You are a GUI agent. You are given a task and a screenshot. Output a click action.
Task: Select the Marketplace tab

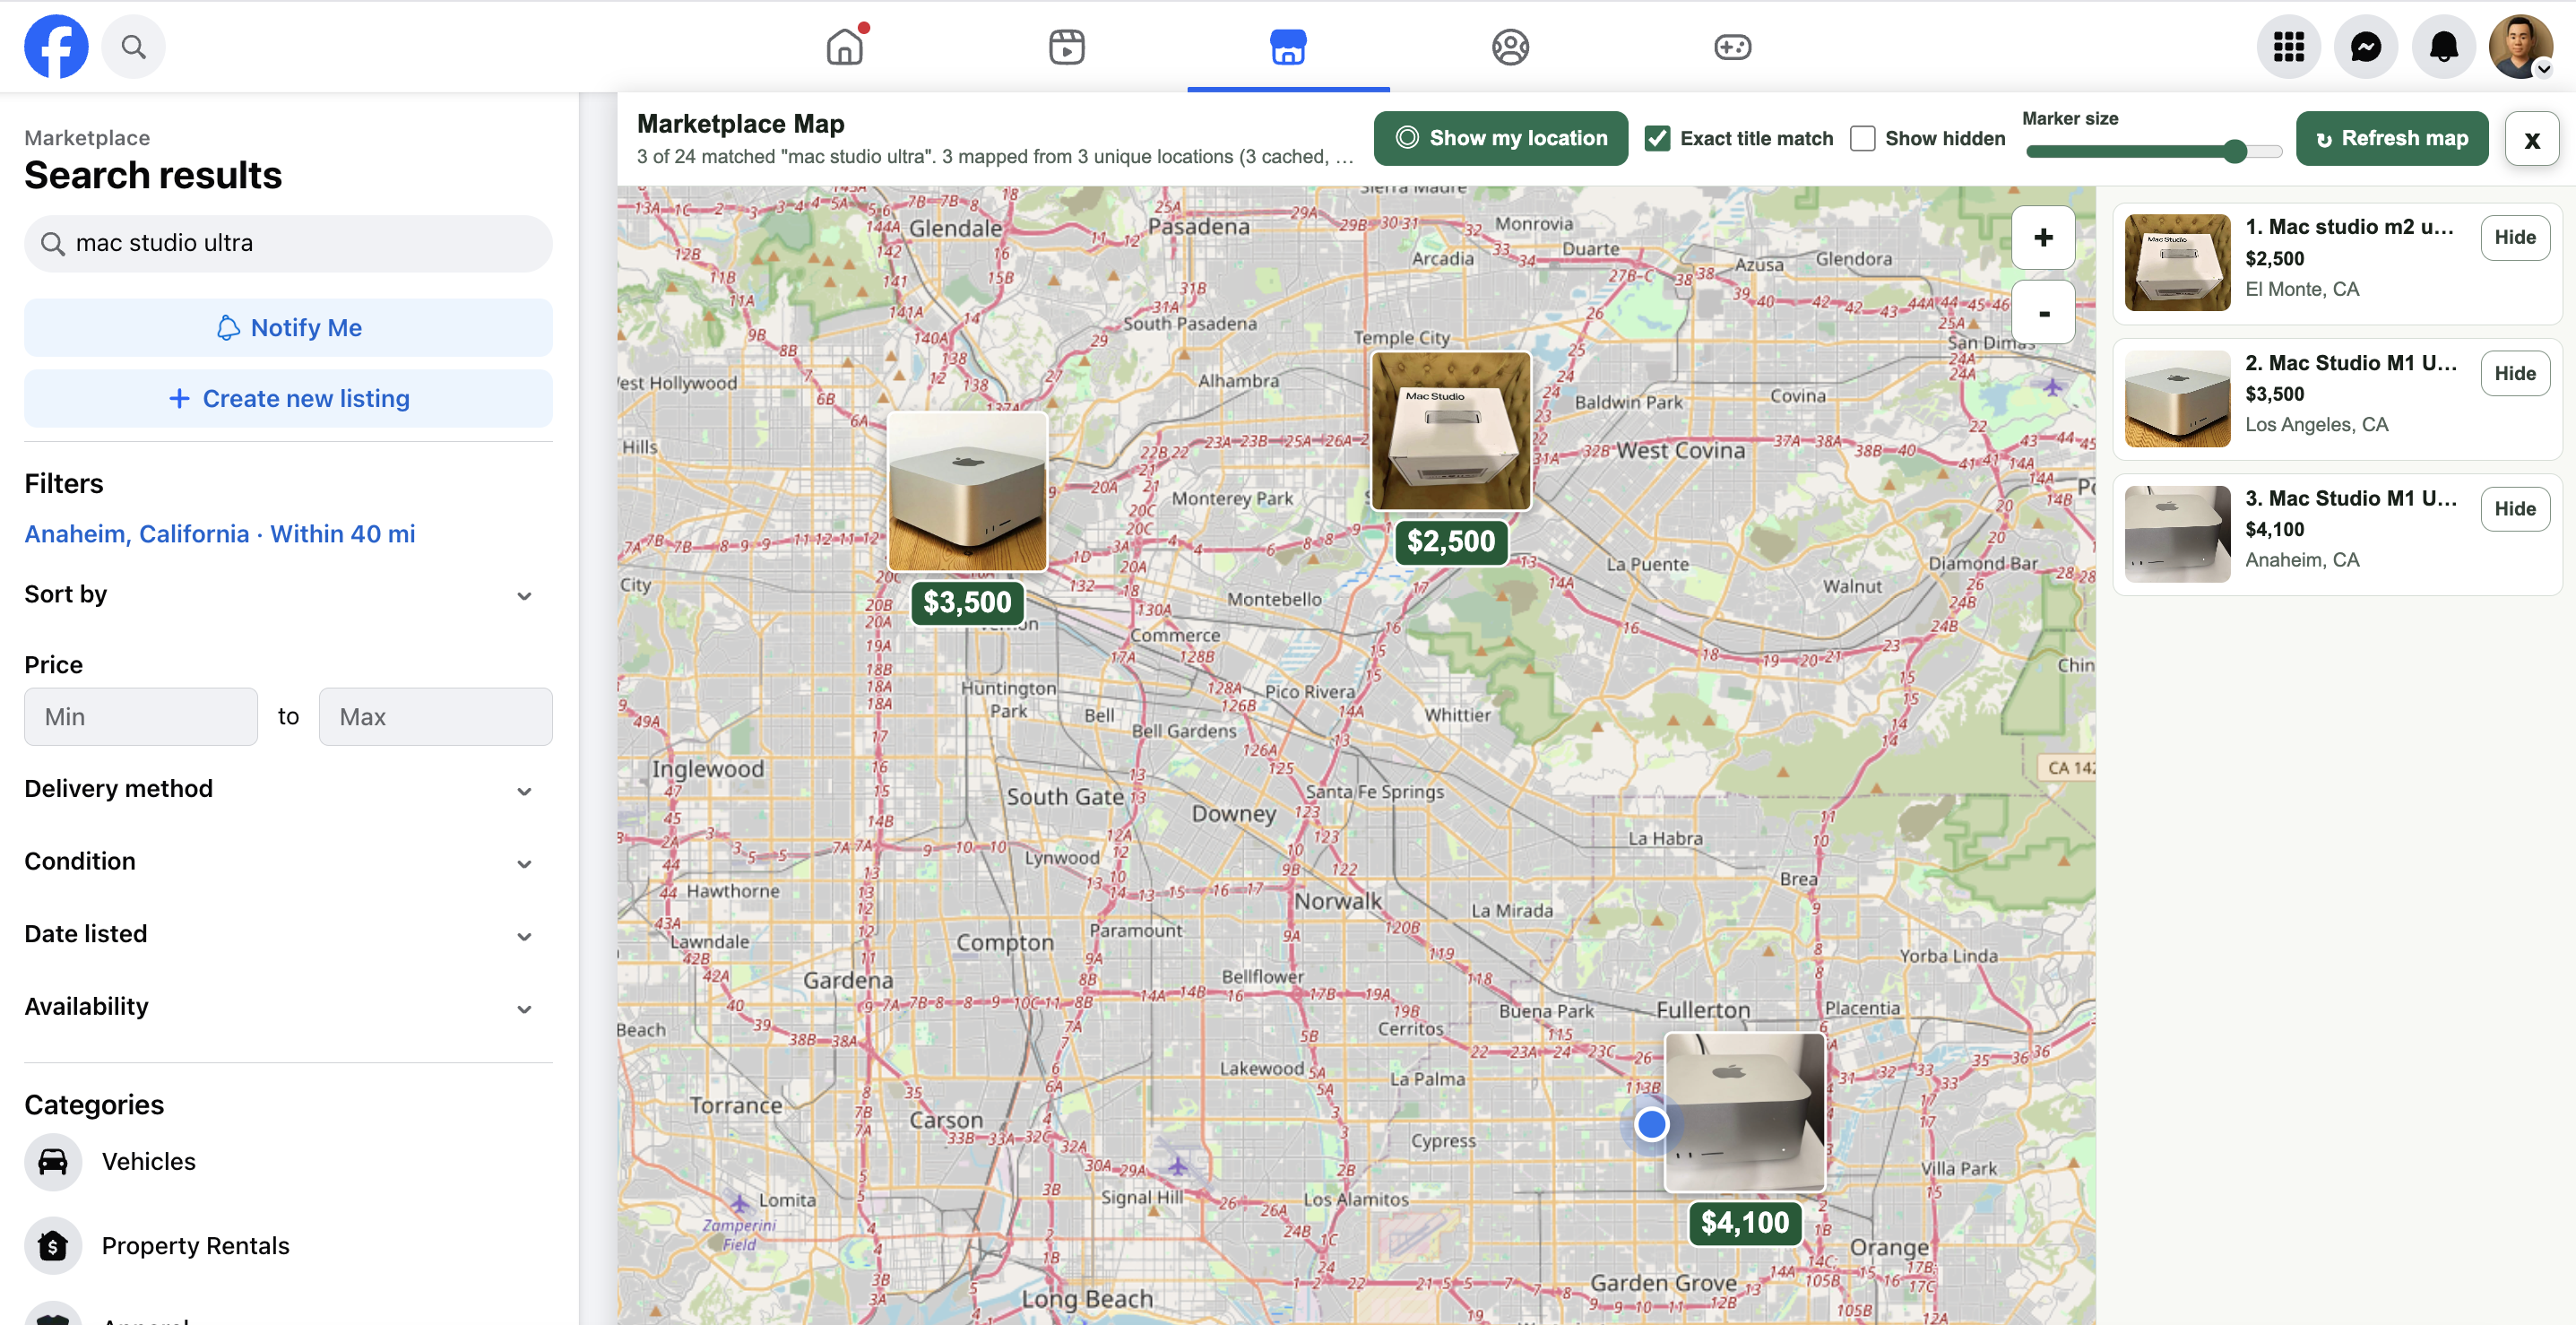point(1288,46)
